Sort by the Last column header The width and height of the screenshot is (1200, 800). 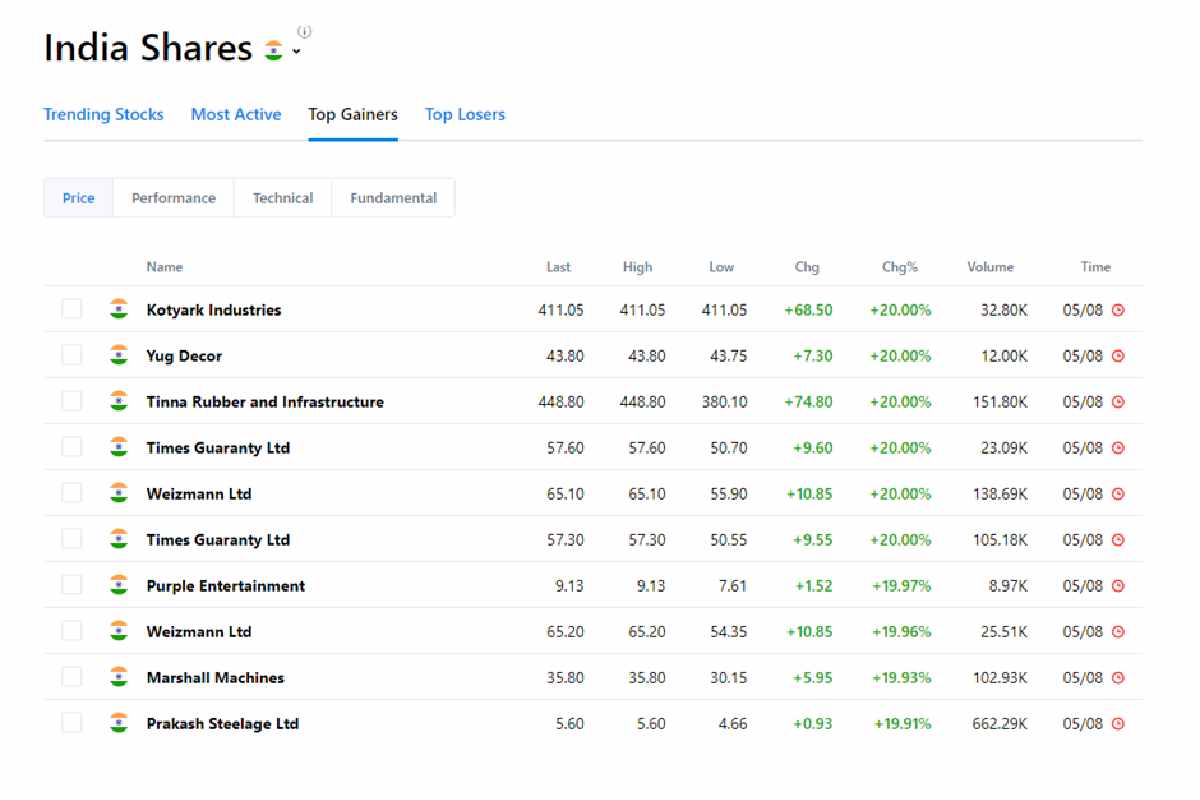[x=559, y=267]
